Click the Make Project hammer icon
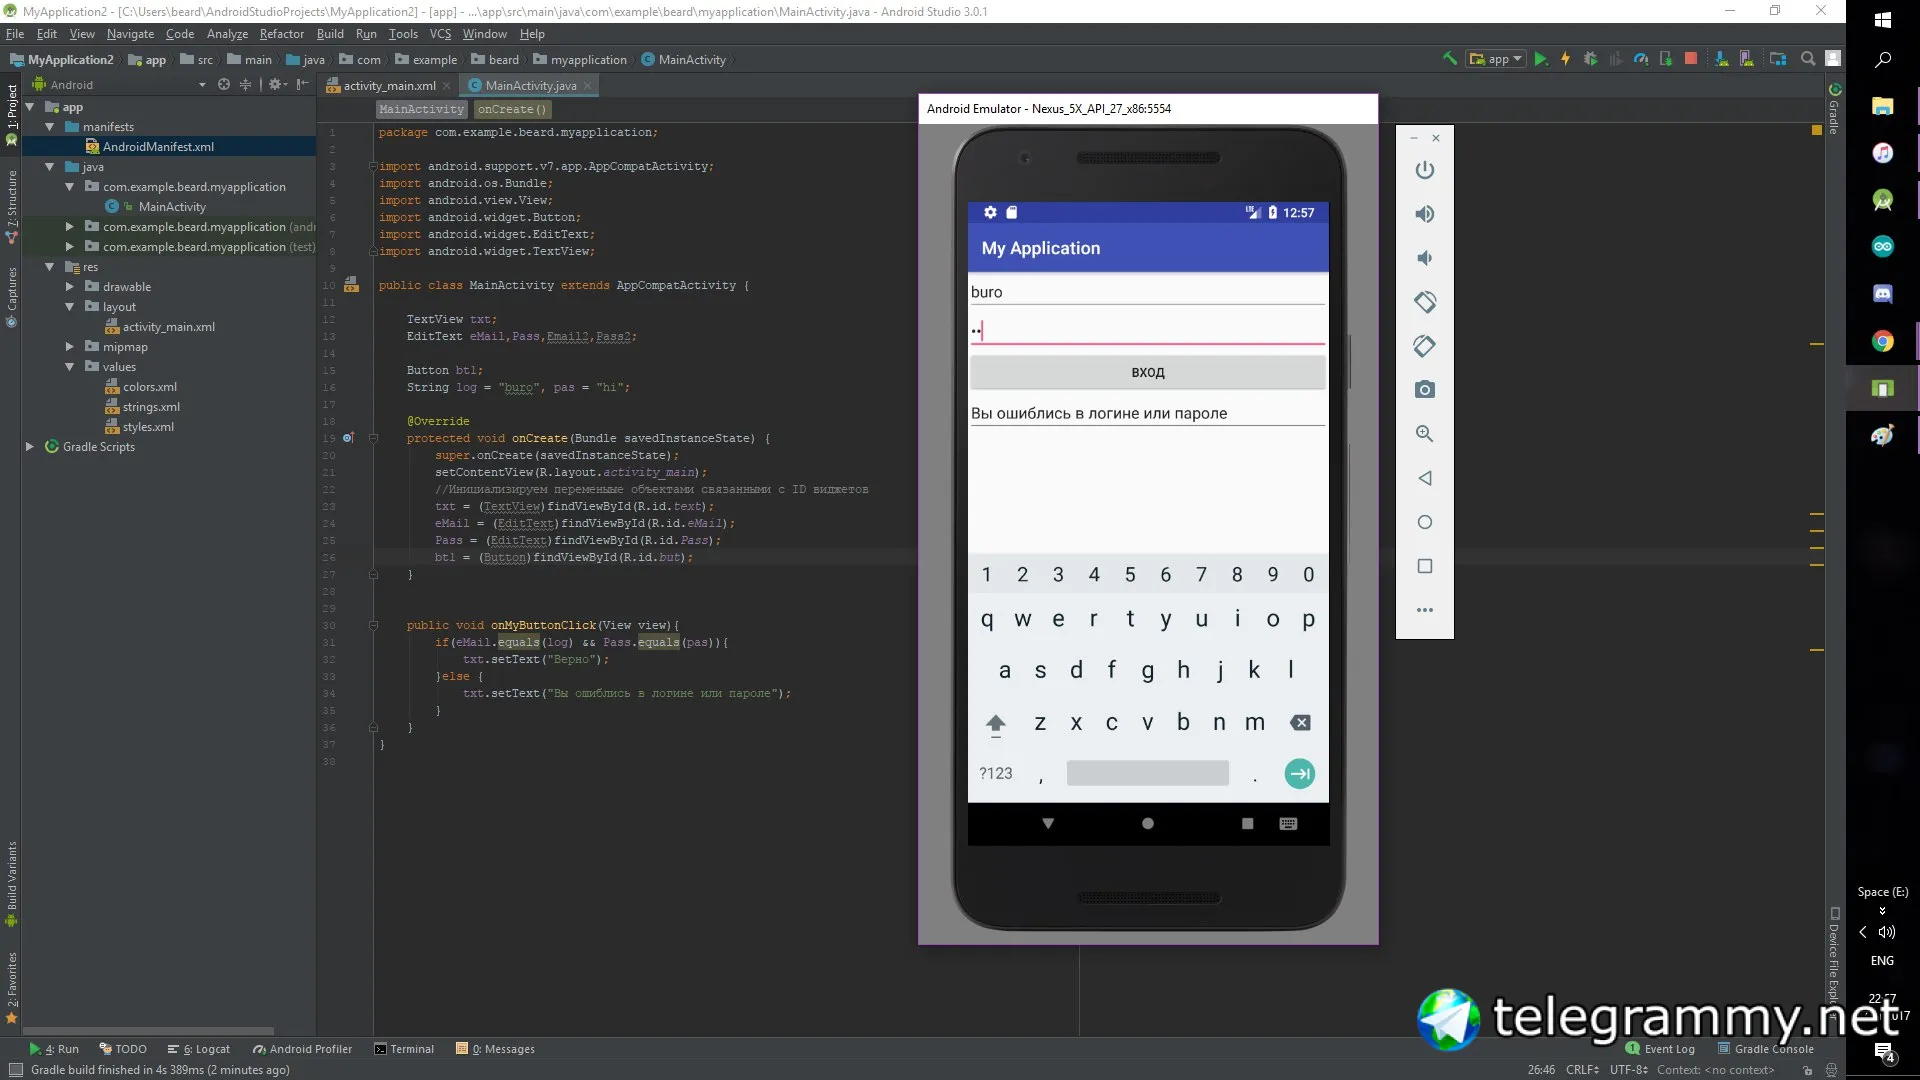The width and height of the screenshot is (1920, 1080). [1449, 59]
